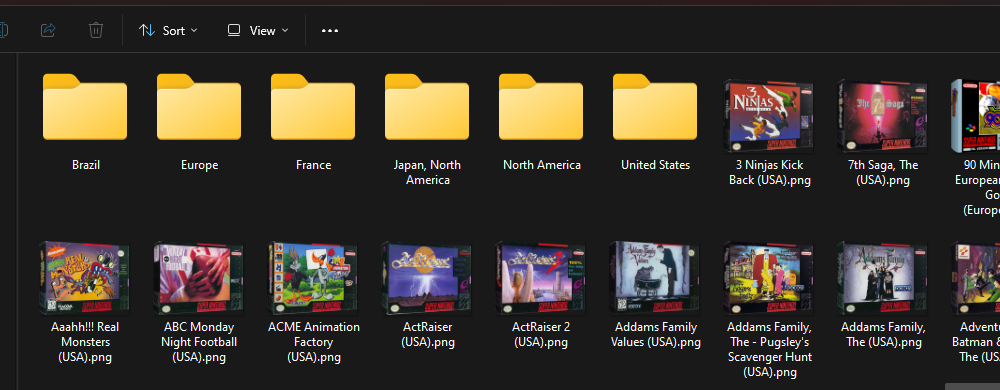The width and height of the screenshot is (1000, 390).
Task: Click the 'Japan, North America' label
Action: 427,173
